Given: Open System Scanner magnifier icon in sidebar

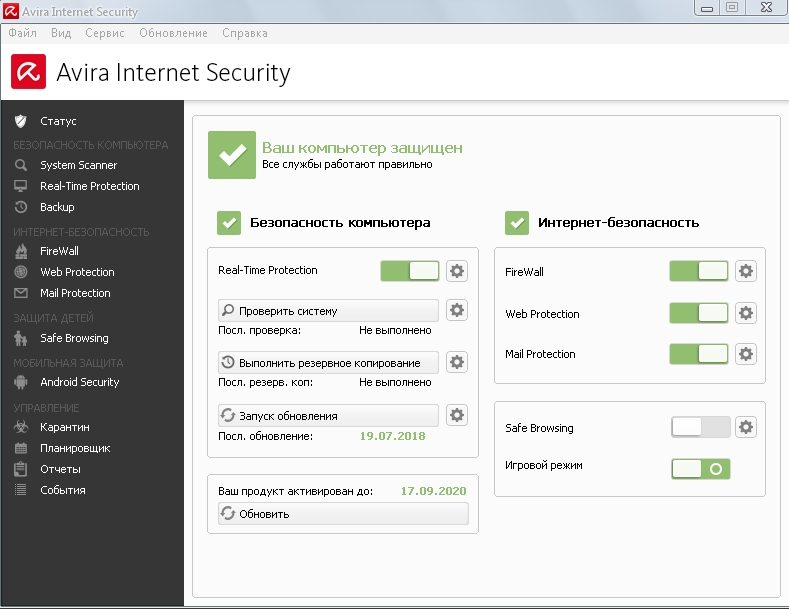Looking at the screenshot, I should click(x=20, y=165).
